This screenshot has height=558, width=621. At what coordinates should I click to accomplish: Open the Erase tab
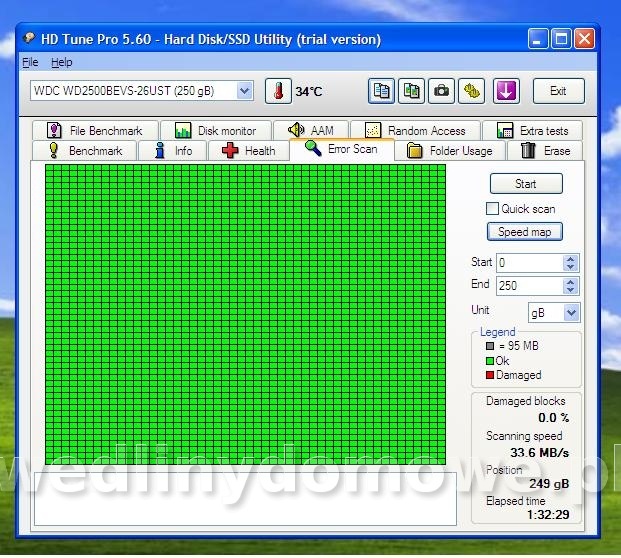546,151
